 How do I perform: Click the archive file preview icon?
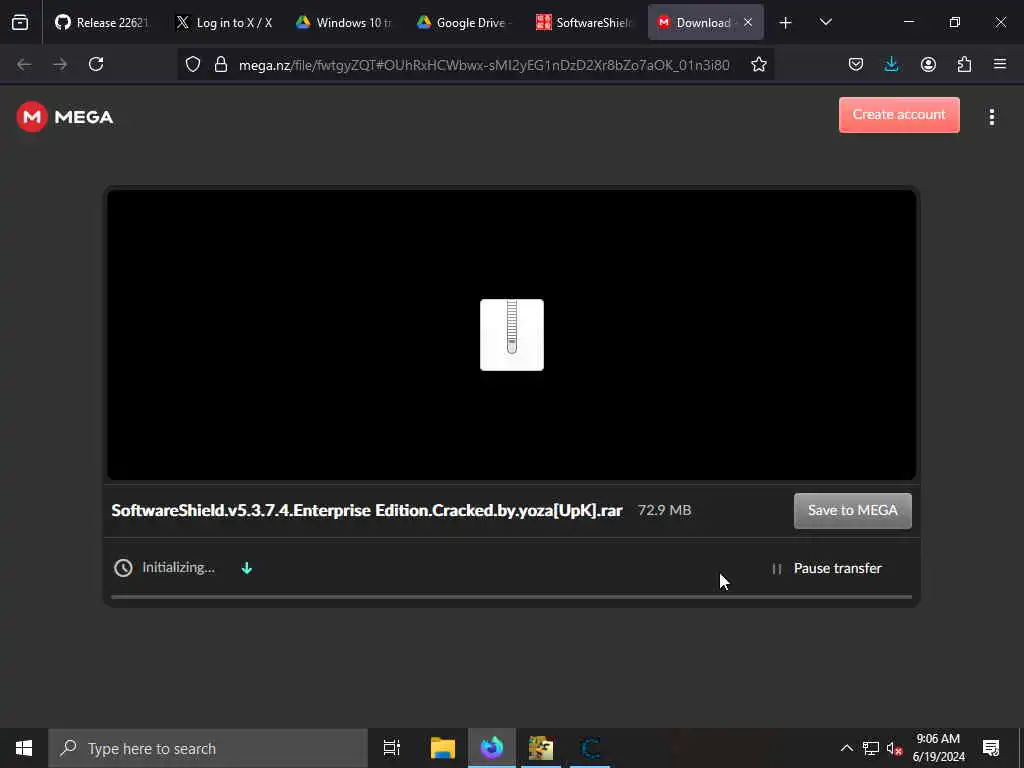512,335
